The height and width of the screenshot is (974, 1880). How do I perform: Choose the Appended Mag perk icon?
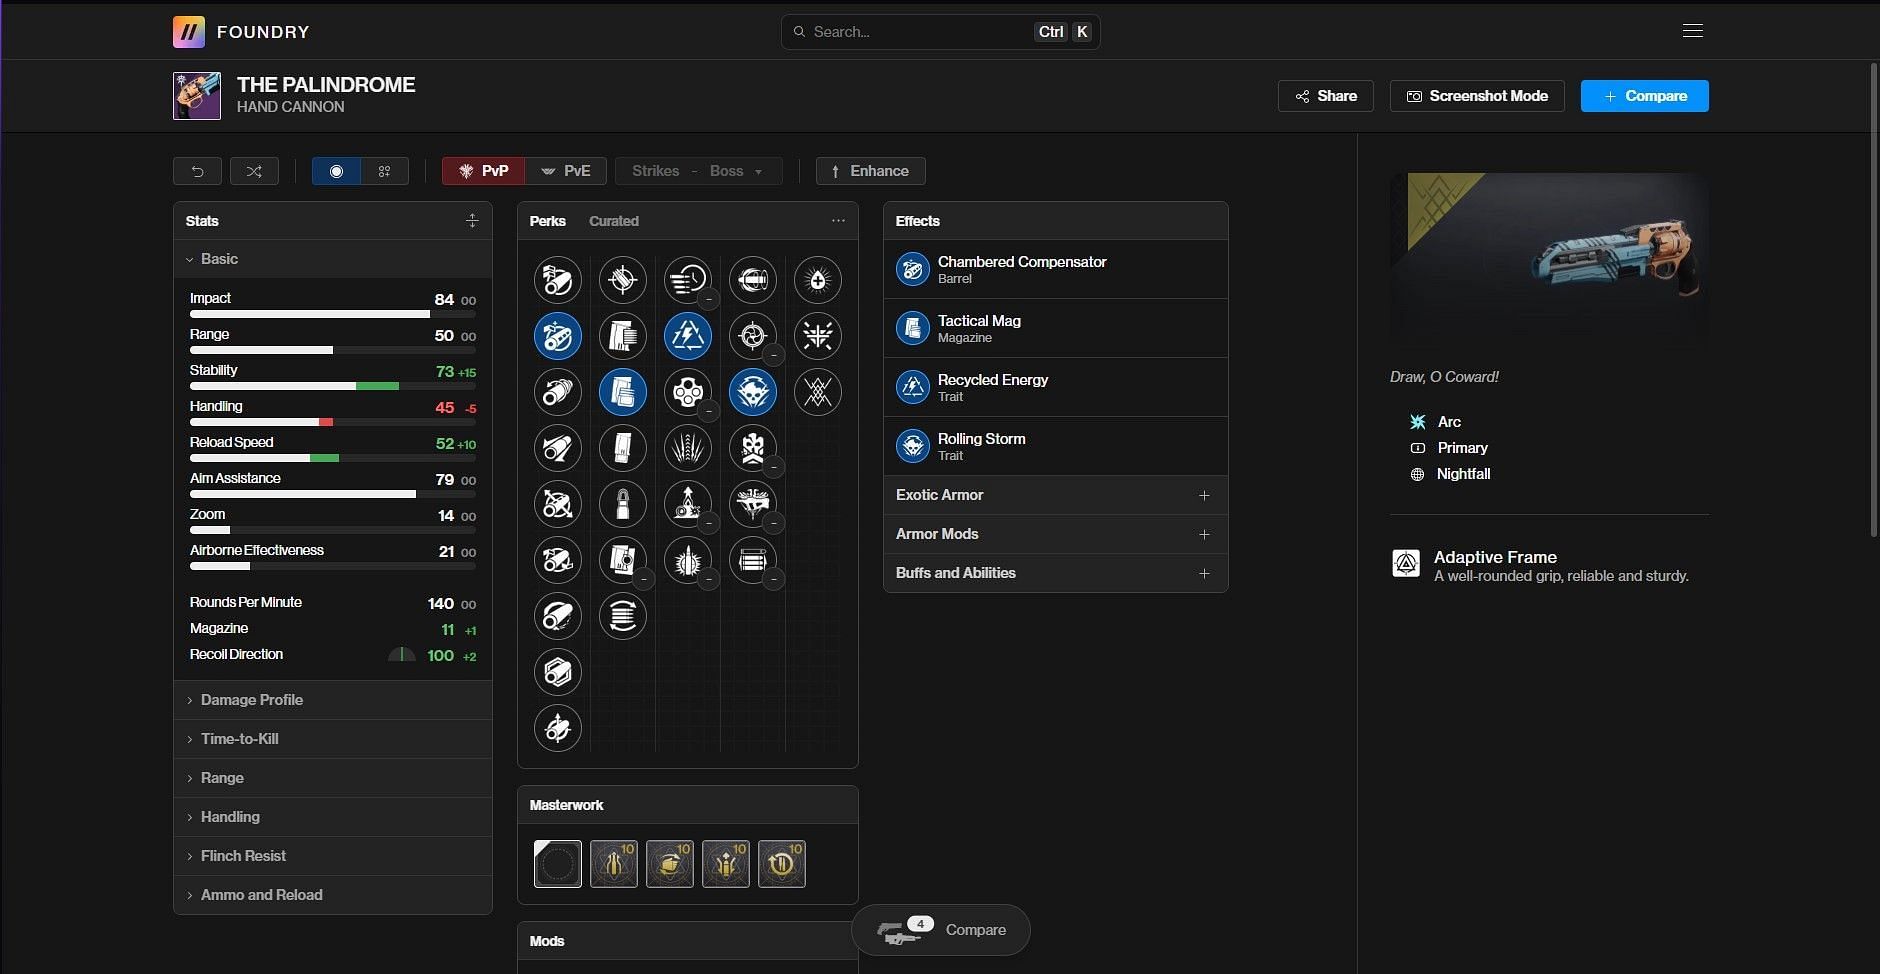pyautogui.click(x=622, y=336)
